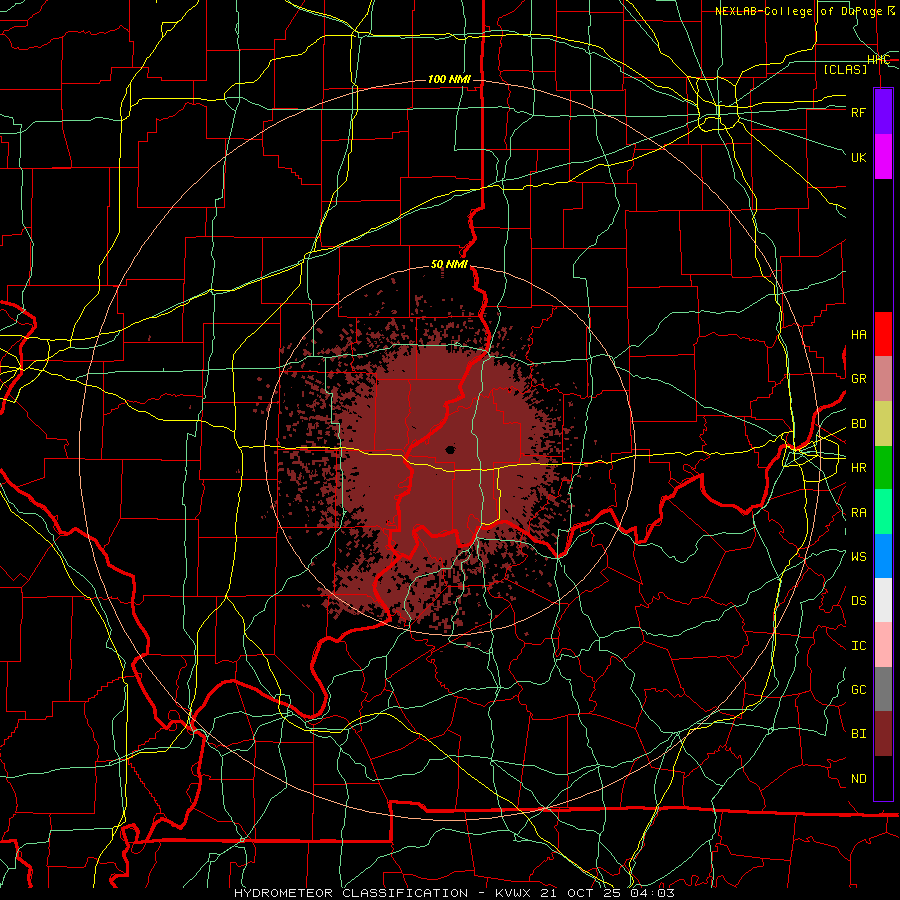Click the white DS legend swatch
Screen dimensions: 900x900
pyautogui.click(x=883, y=600)
